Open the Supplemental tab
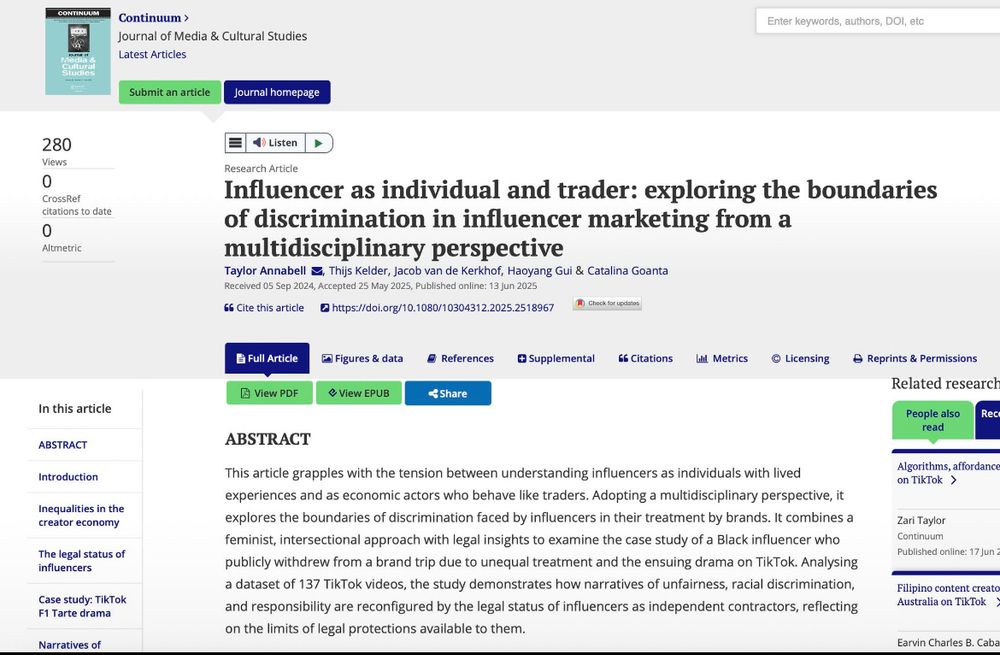 tap(556, 358)
